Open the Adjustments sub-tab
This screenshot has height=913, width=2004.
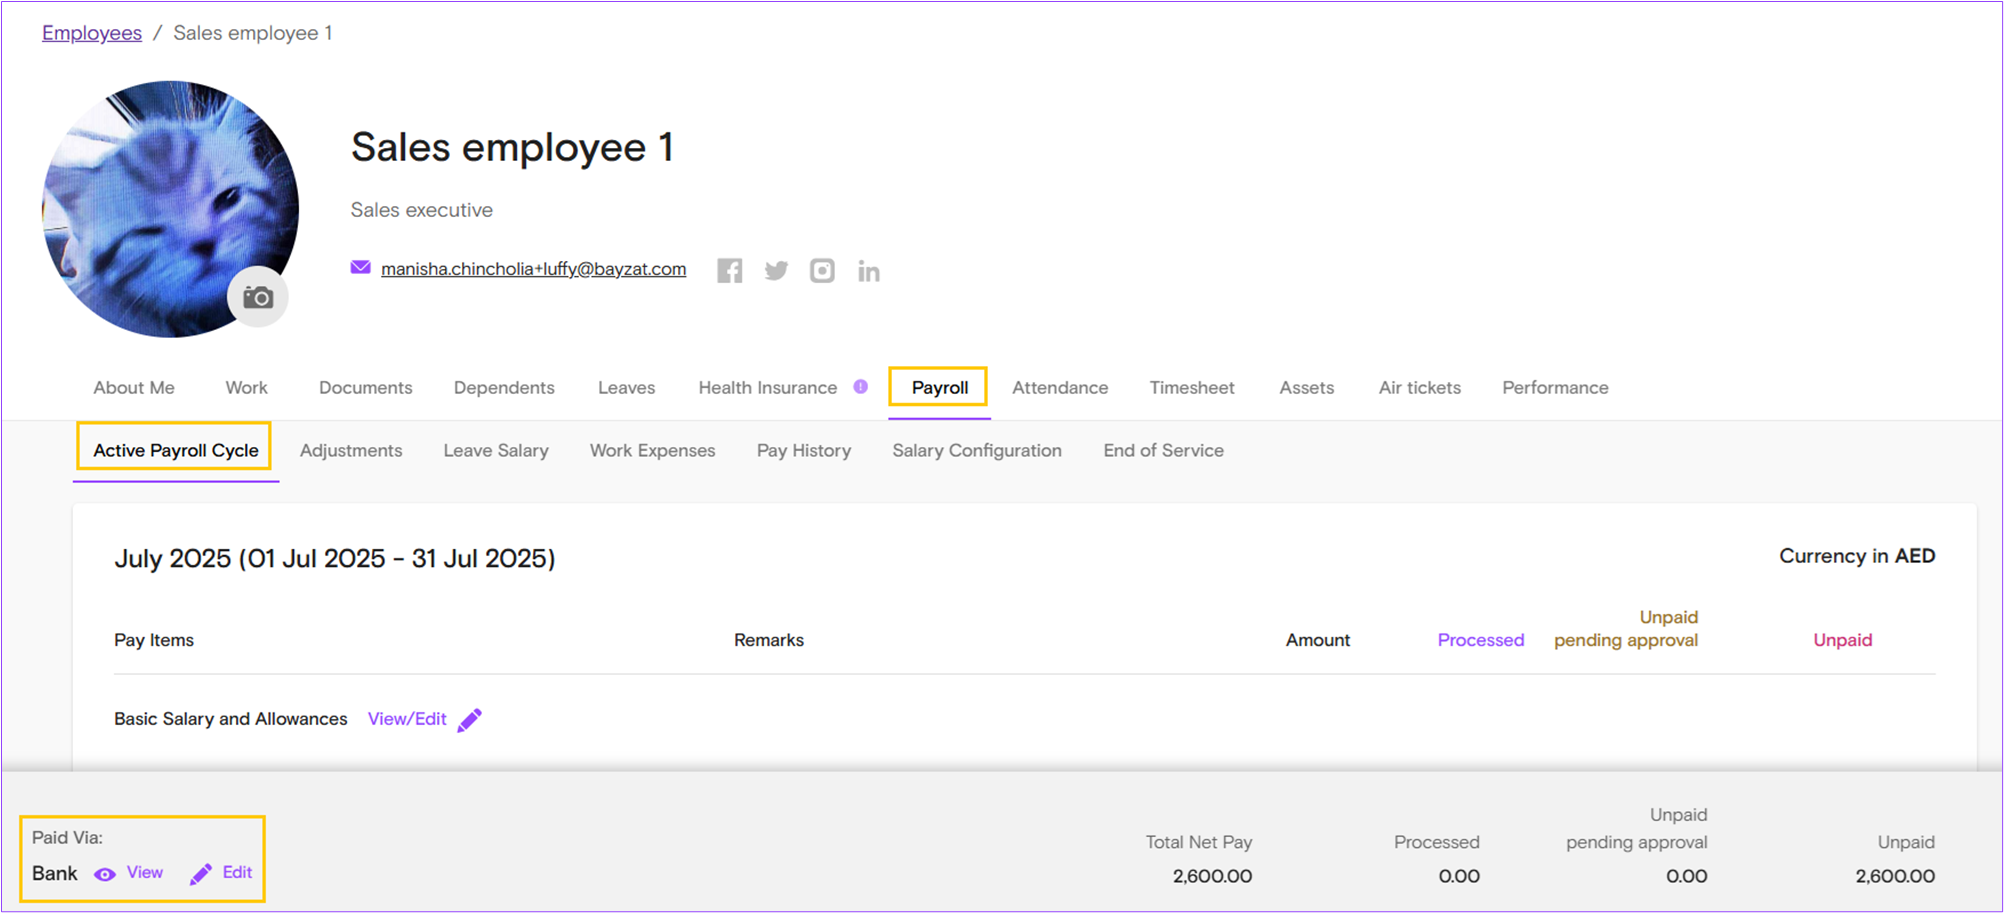tap(351, 450)
